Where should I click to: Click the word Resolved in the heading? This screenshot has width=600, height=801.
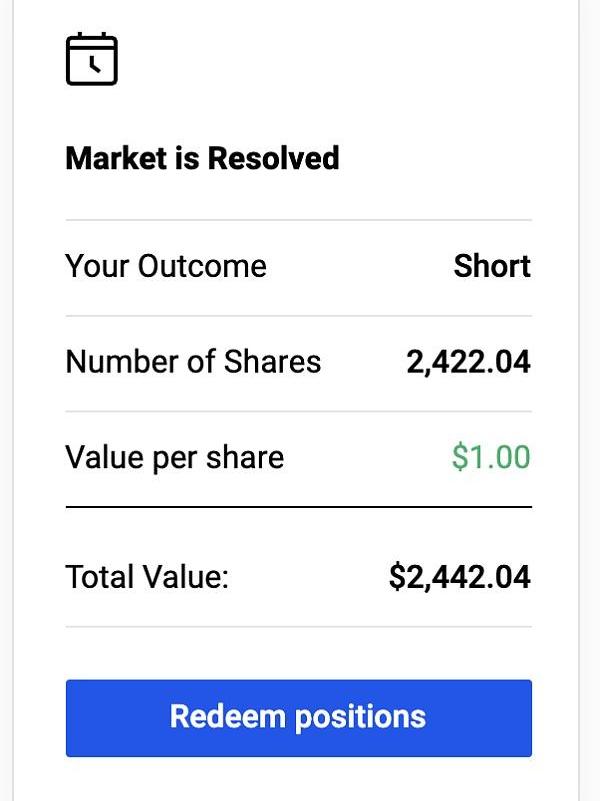click(x=273, y=158)
